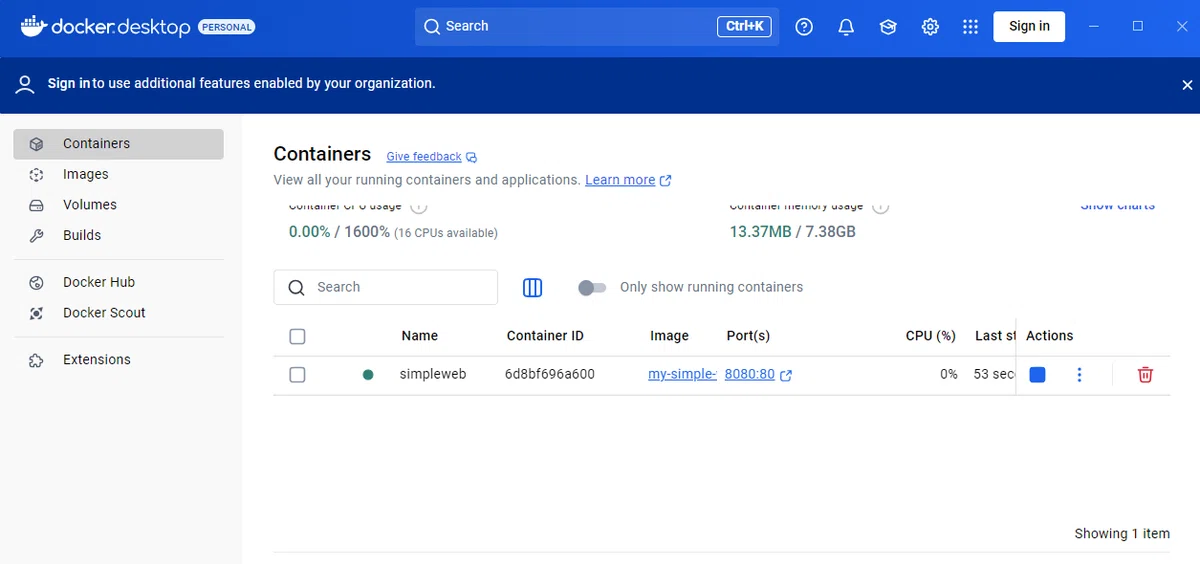
Task: Click the magnifier icon in containers search
Action: pos(296,288)
